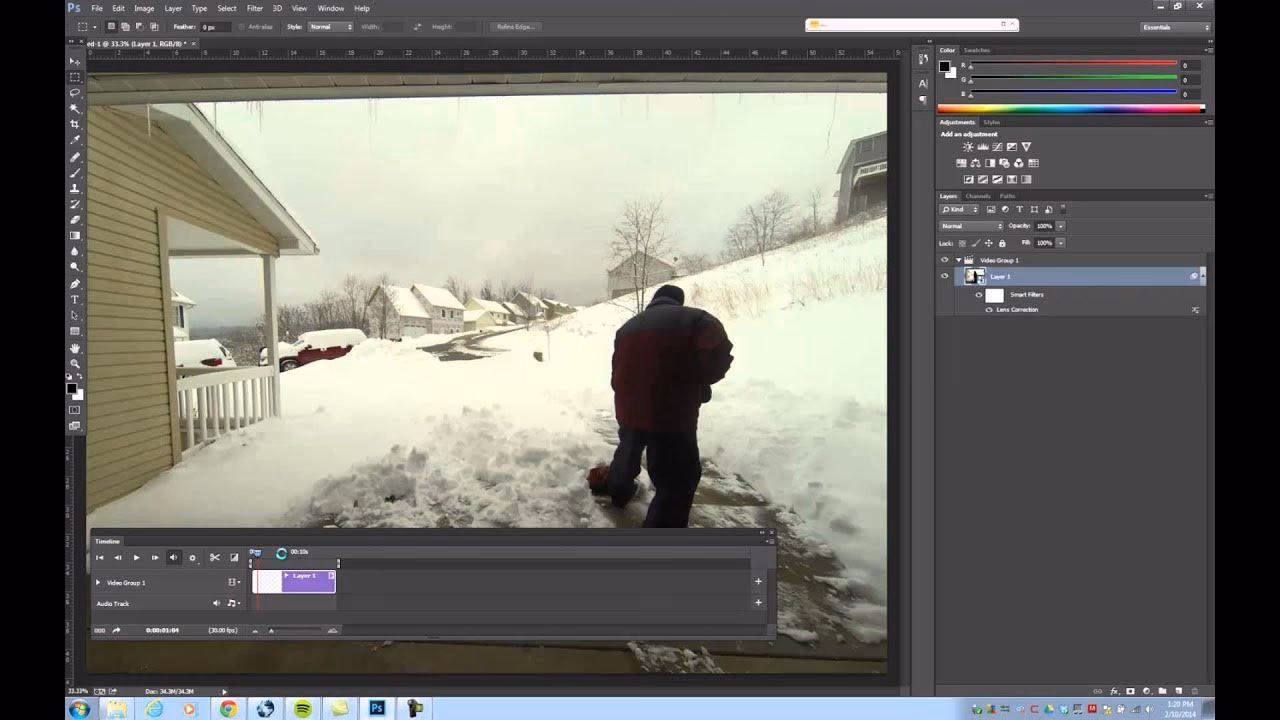The width and height of the screenshot is (1280, 720).
Task: Expand Video Group 1 in the timeline
Action: (98, 582)
